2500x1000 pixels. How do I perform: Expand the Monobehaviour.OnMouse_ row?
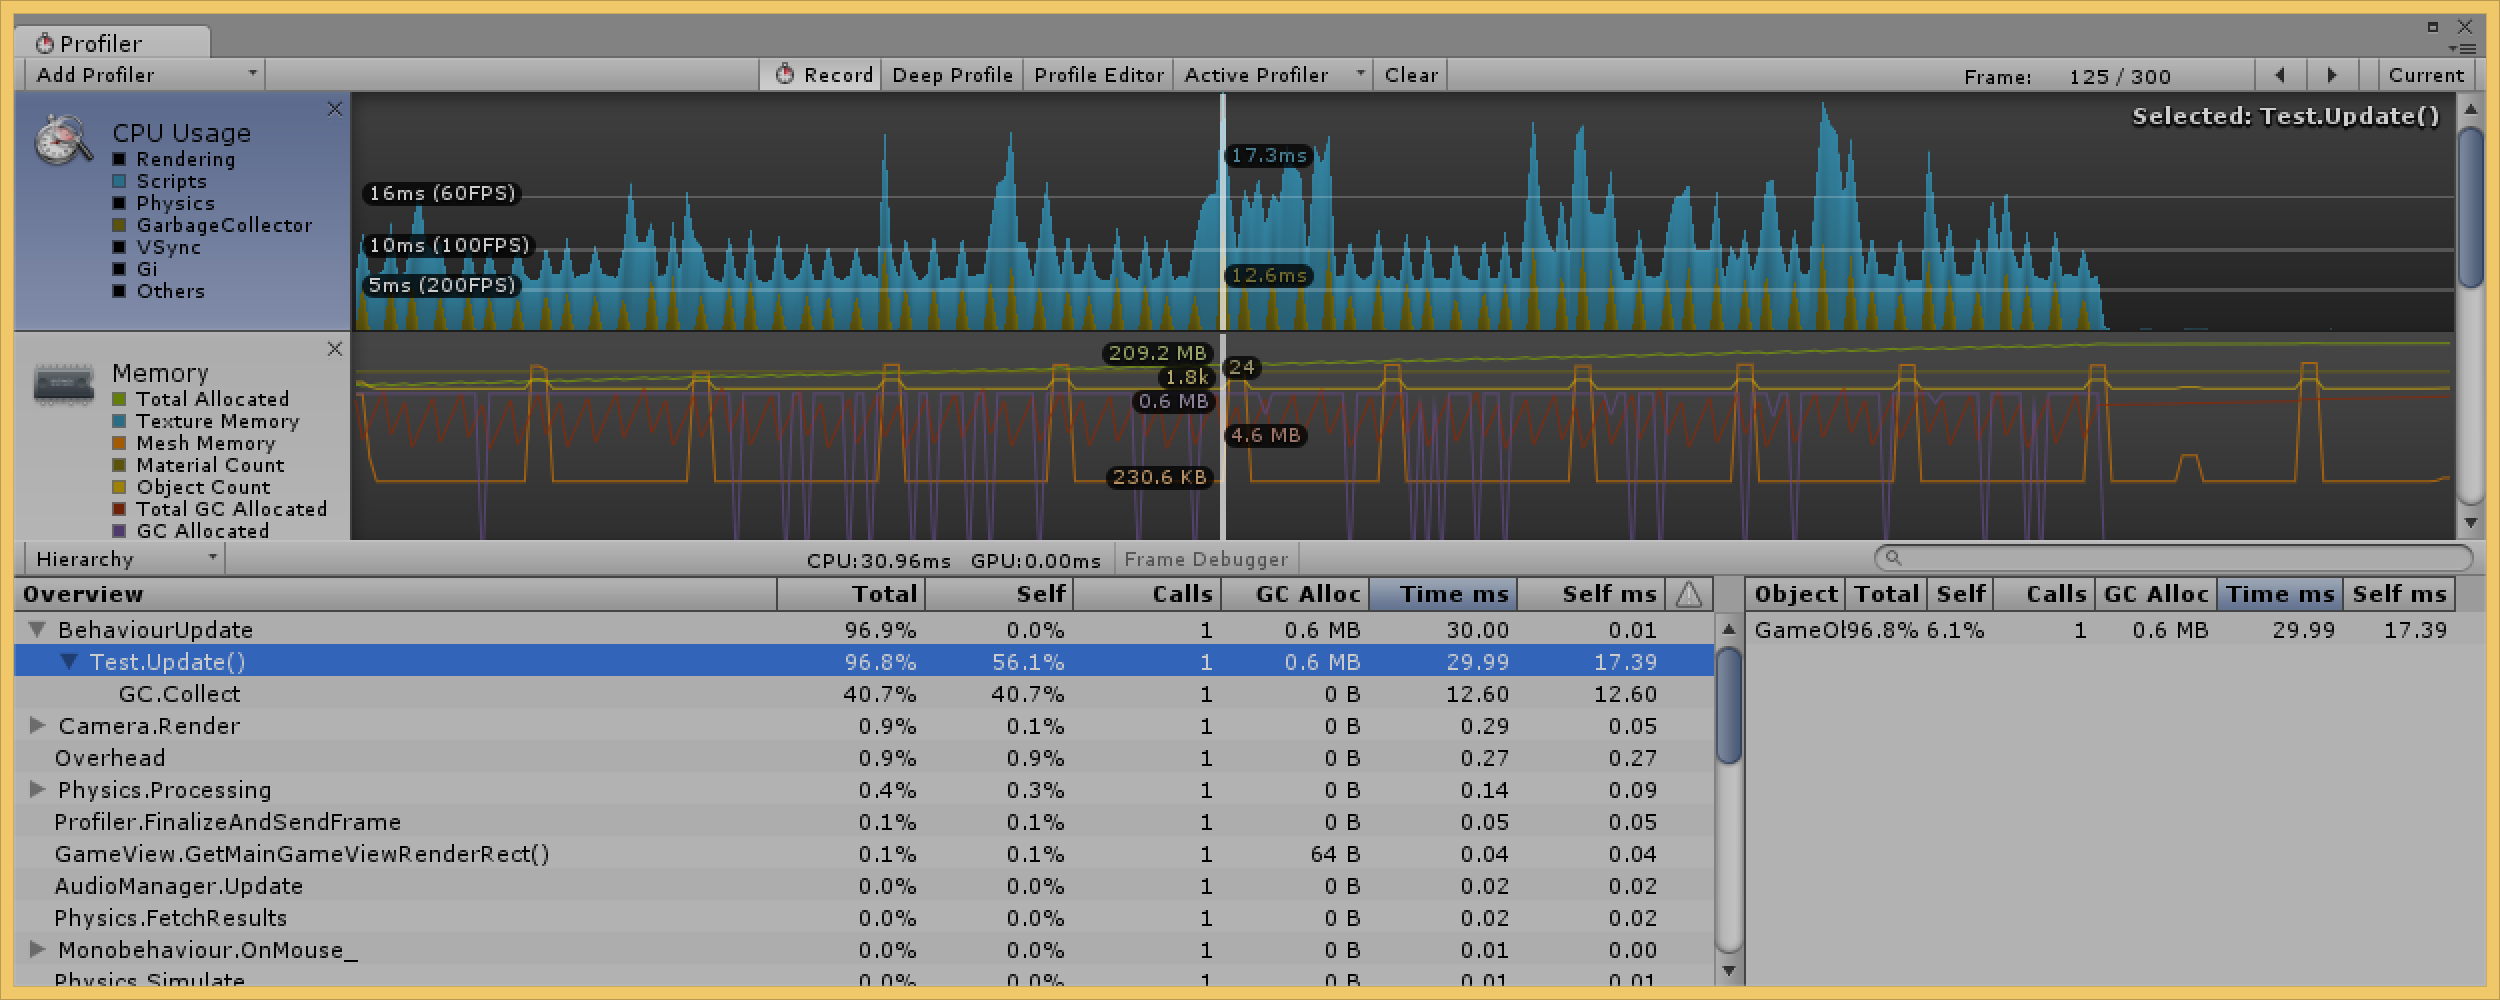38,950
